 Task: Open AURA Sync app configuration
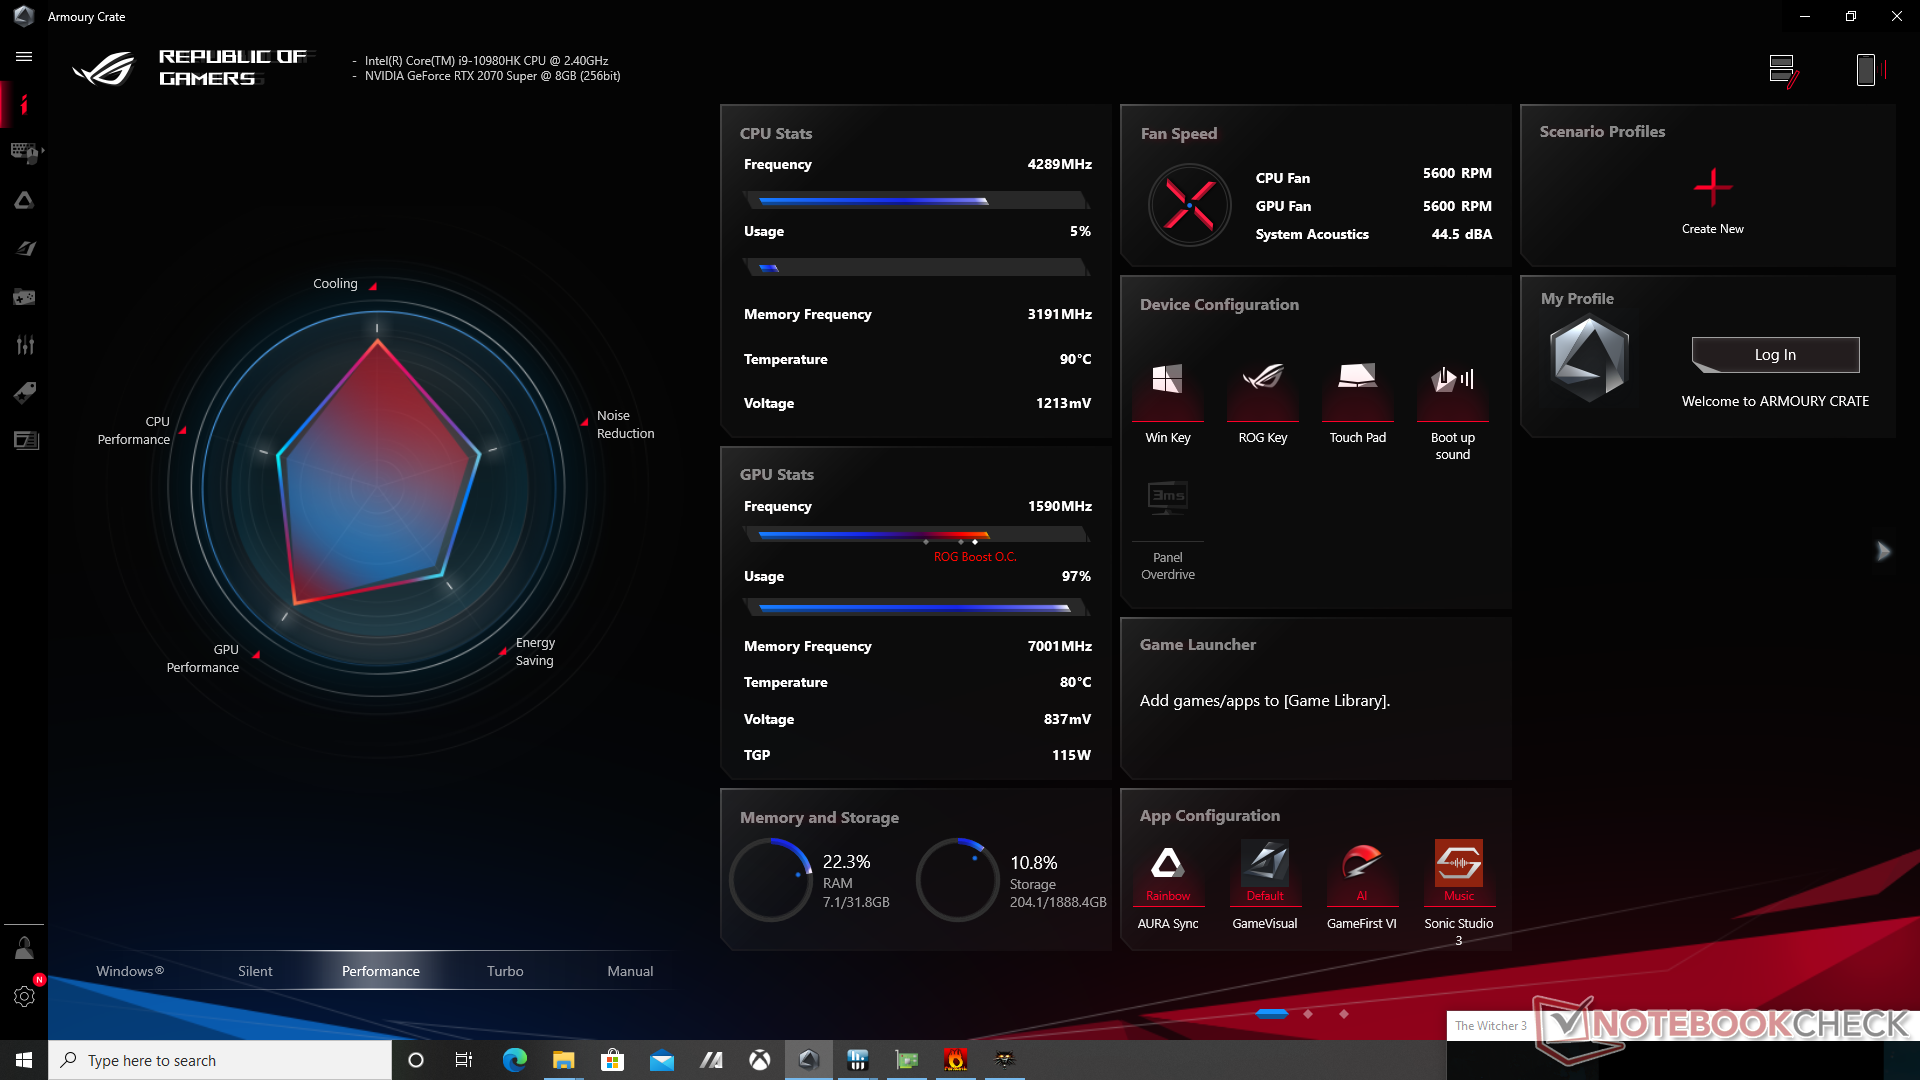(x=1167, y=864)
